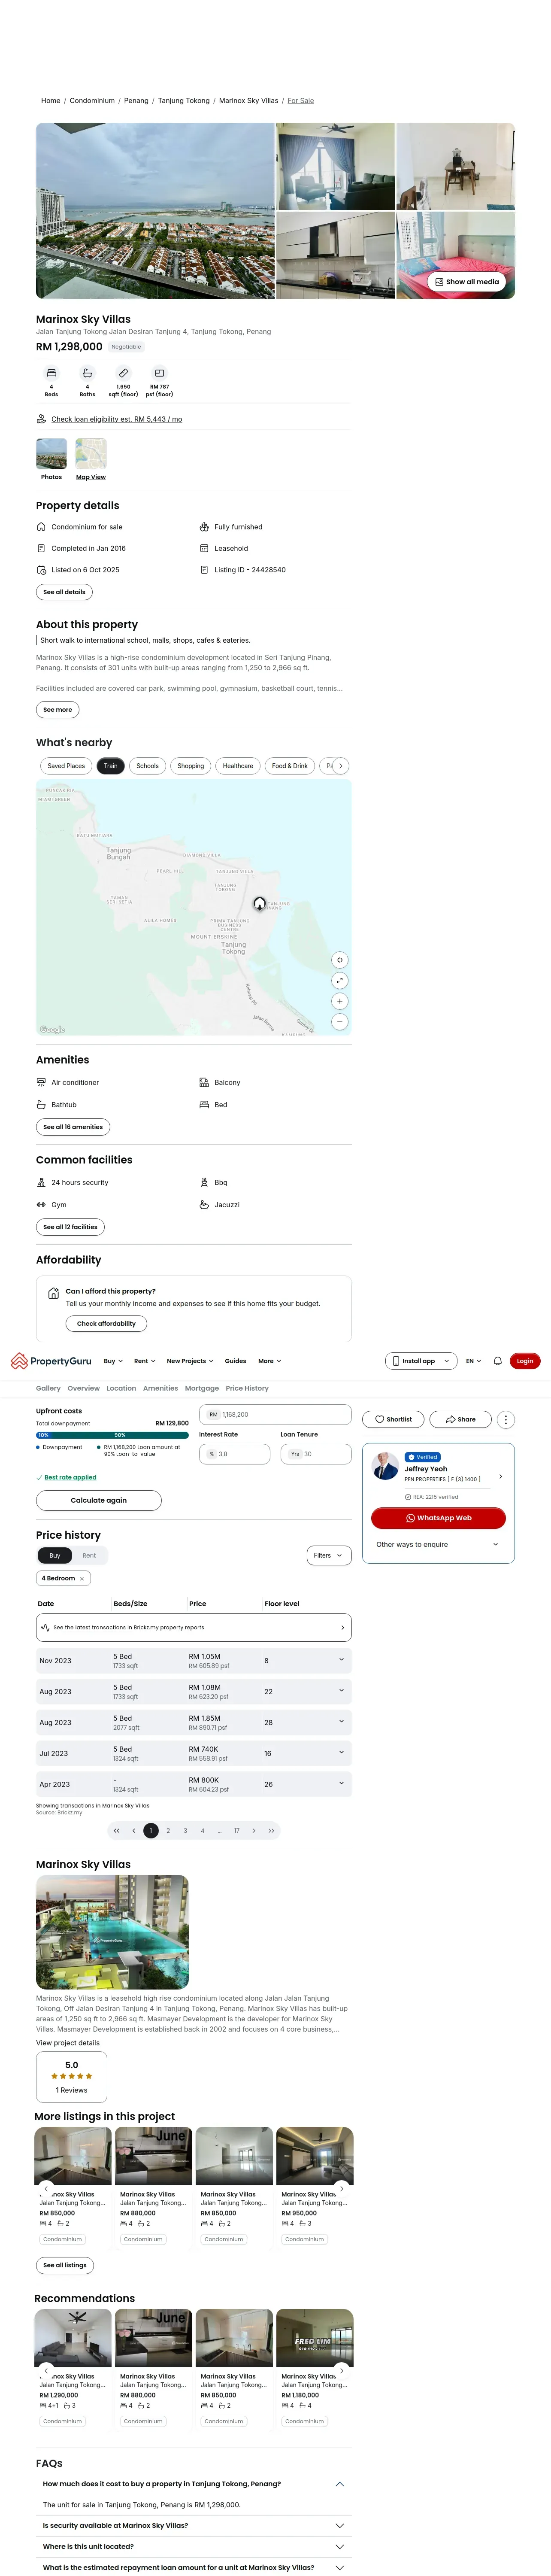Expand the Jul 2023 transaction row
Screen dimensions: 551x2576
[x=194, y=1753]
